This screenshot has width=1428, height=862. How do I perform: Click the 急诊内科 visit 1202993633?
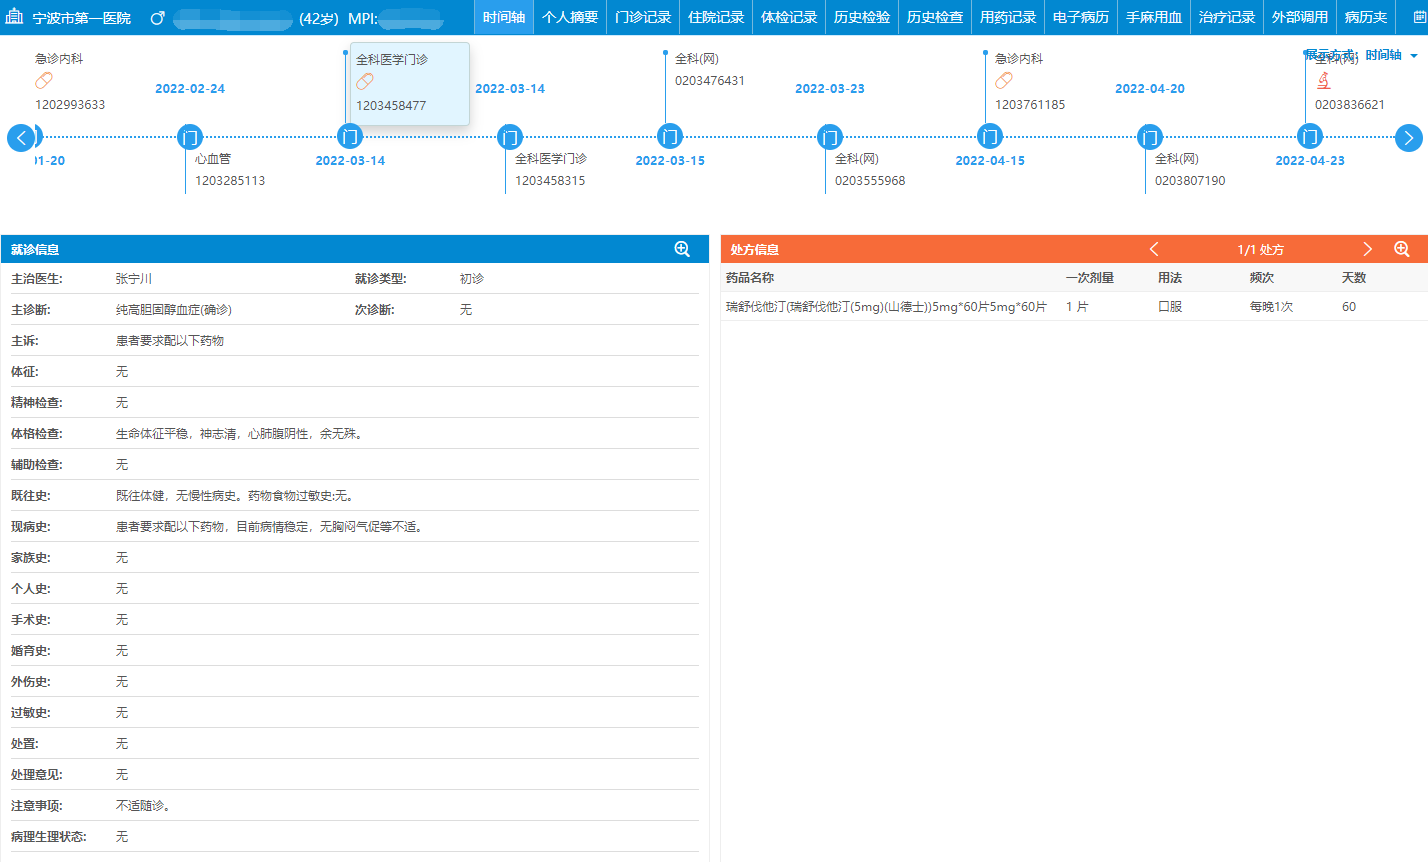click(70, 81)
